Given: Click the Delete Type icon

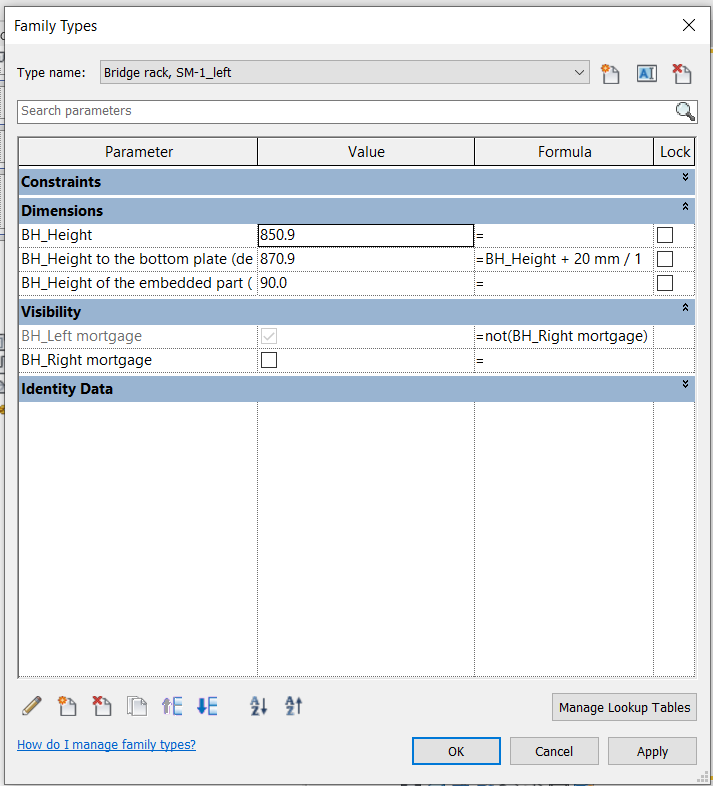Looking at the screenshot, I should 682,73.
